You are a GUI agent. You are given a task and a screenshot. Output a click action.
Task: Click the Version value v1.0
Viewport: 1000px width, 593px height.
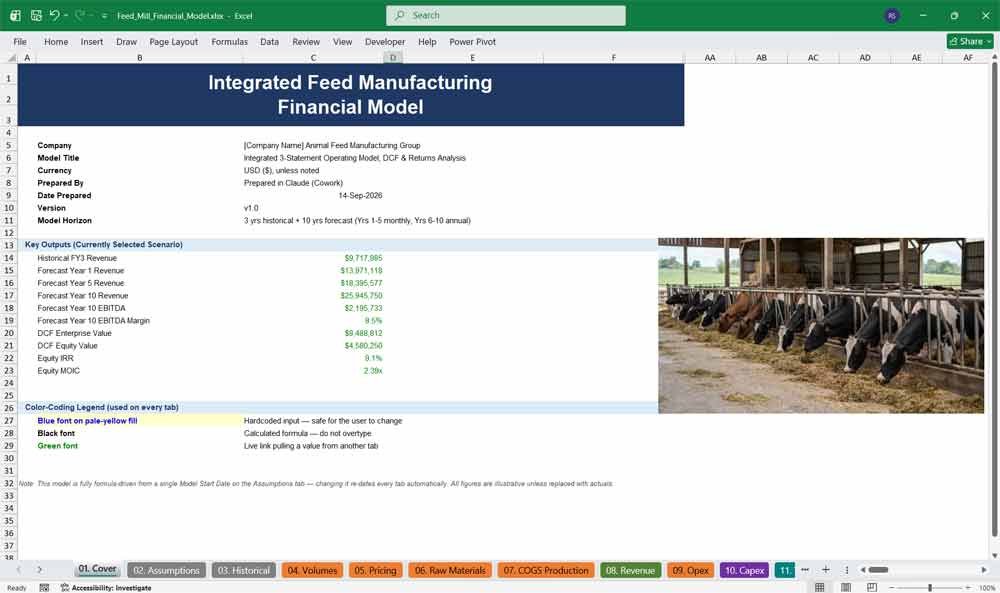coord(251,208)
